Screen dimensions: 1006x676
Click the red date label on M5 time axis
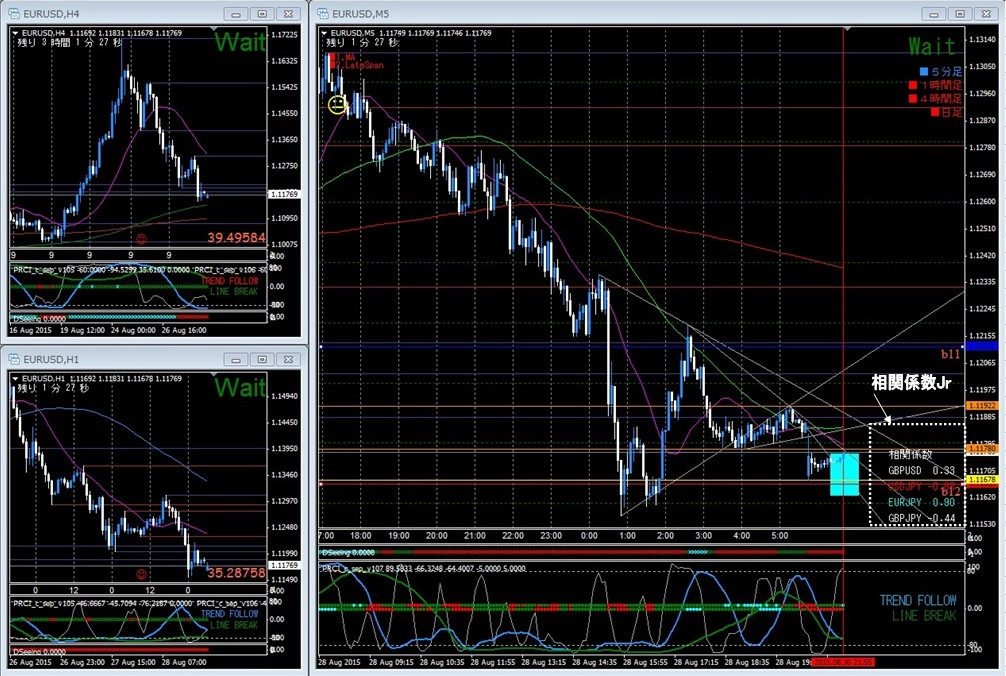842,662
